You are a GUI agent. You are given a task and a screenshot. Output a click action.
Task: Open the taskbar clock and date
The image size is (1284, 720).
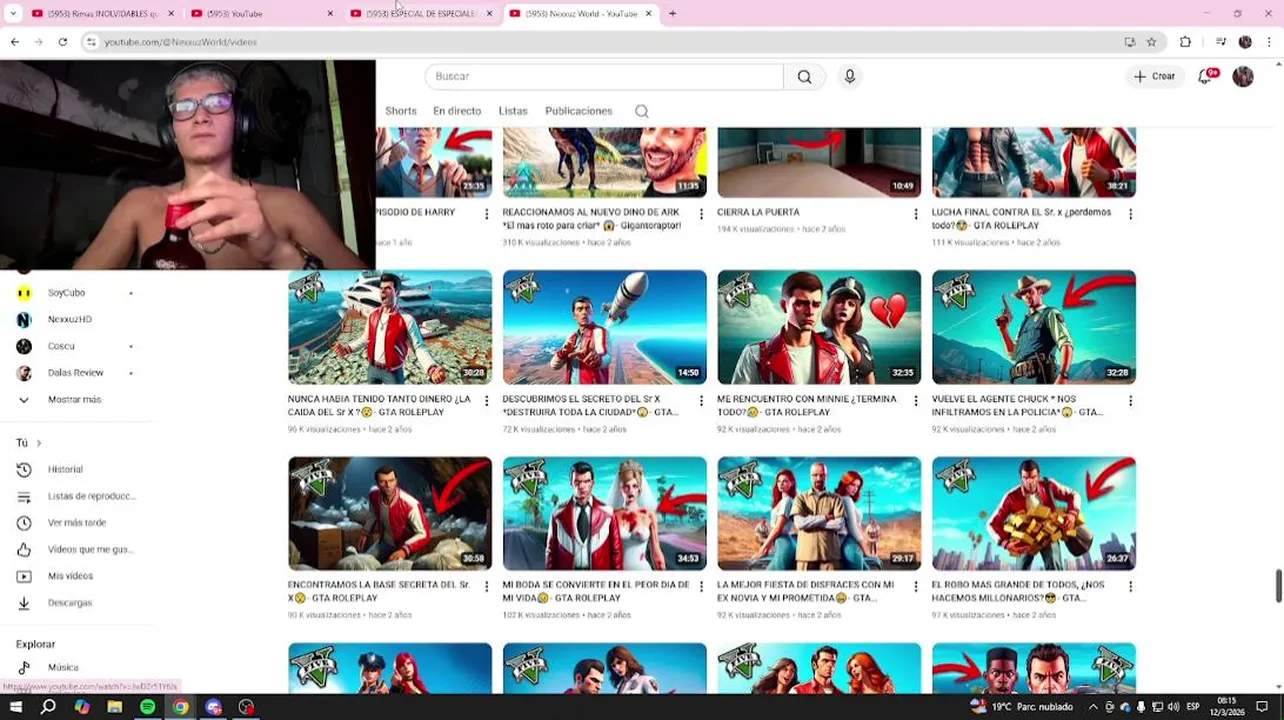click(1226, 706)
